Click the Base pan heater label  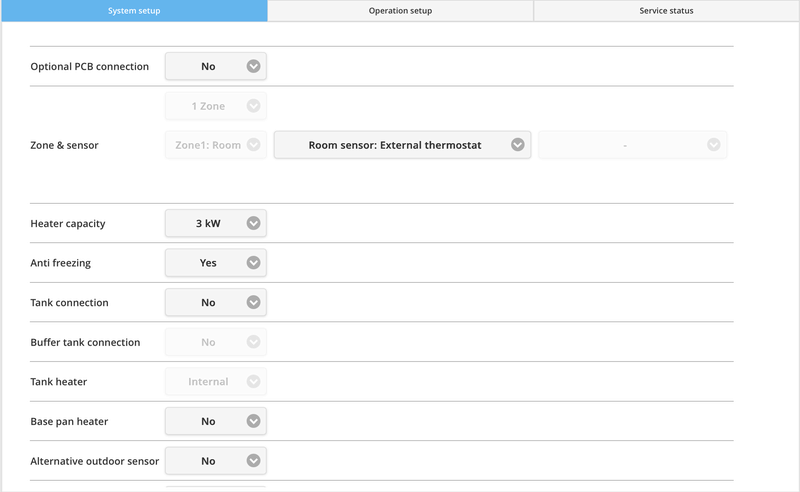coord(69,422)
